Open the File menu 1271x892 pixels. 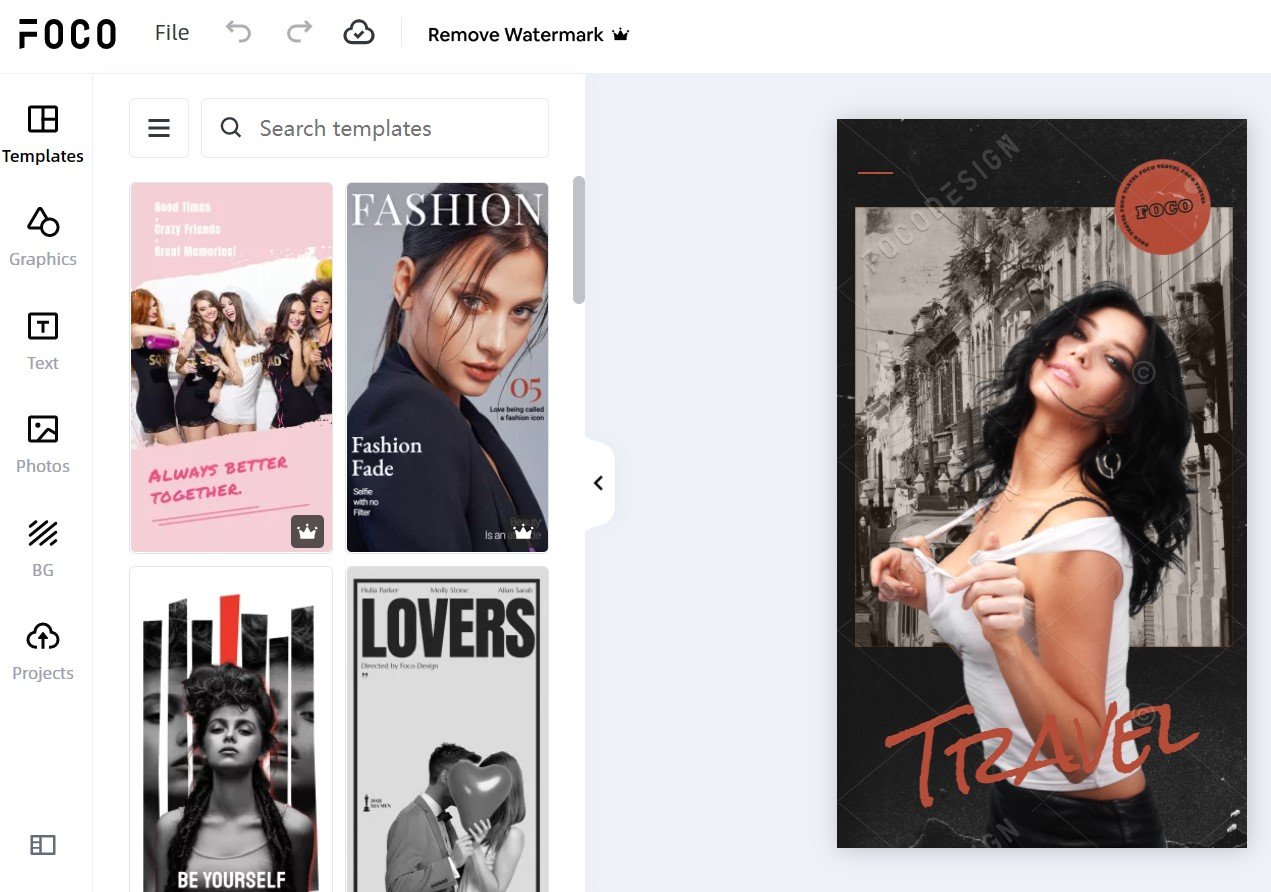172,33
